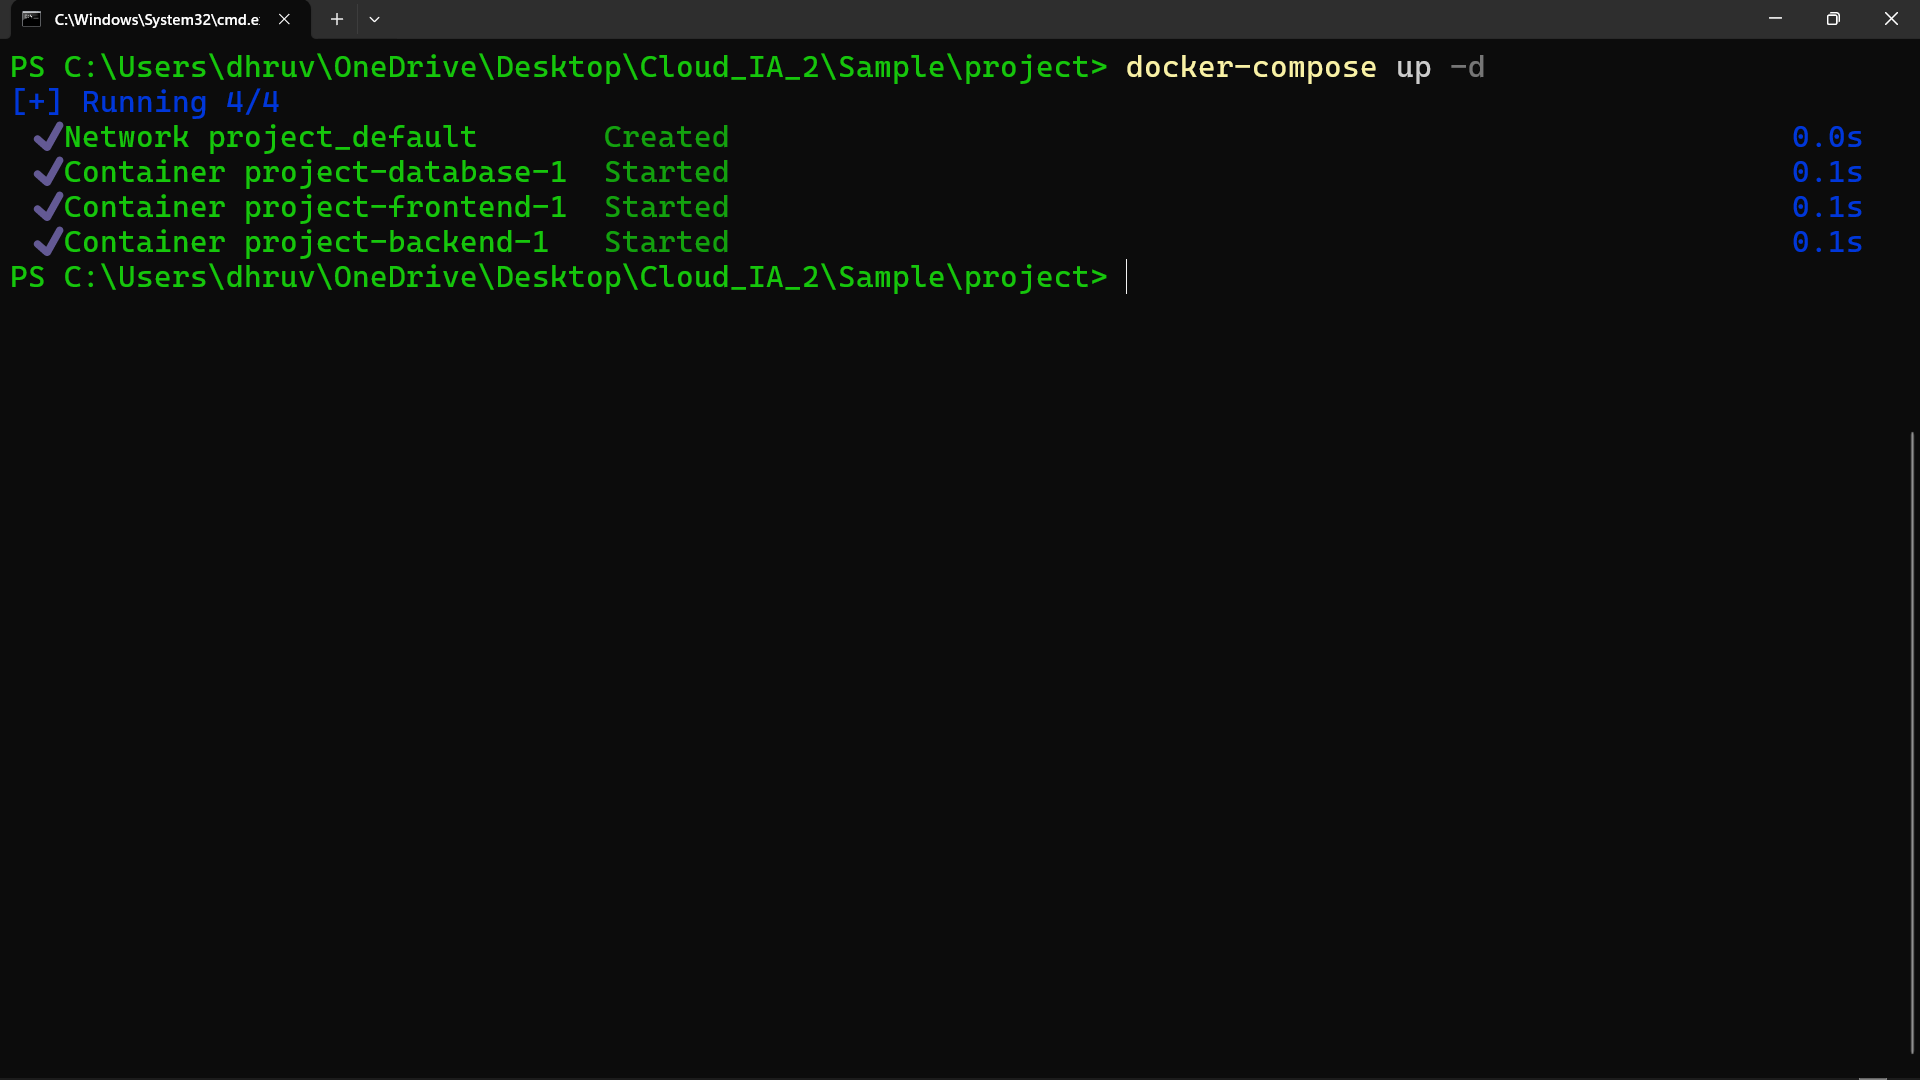Restore down the terminal window
Image resolution: width=1920 pixels, height=1080 pixels.
pyautogui.click(x=1833, y=19)
